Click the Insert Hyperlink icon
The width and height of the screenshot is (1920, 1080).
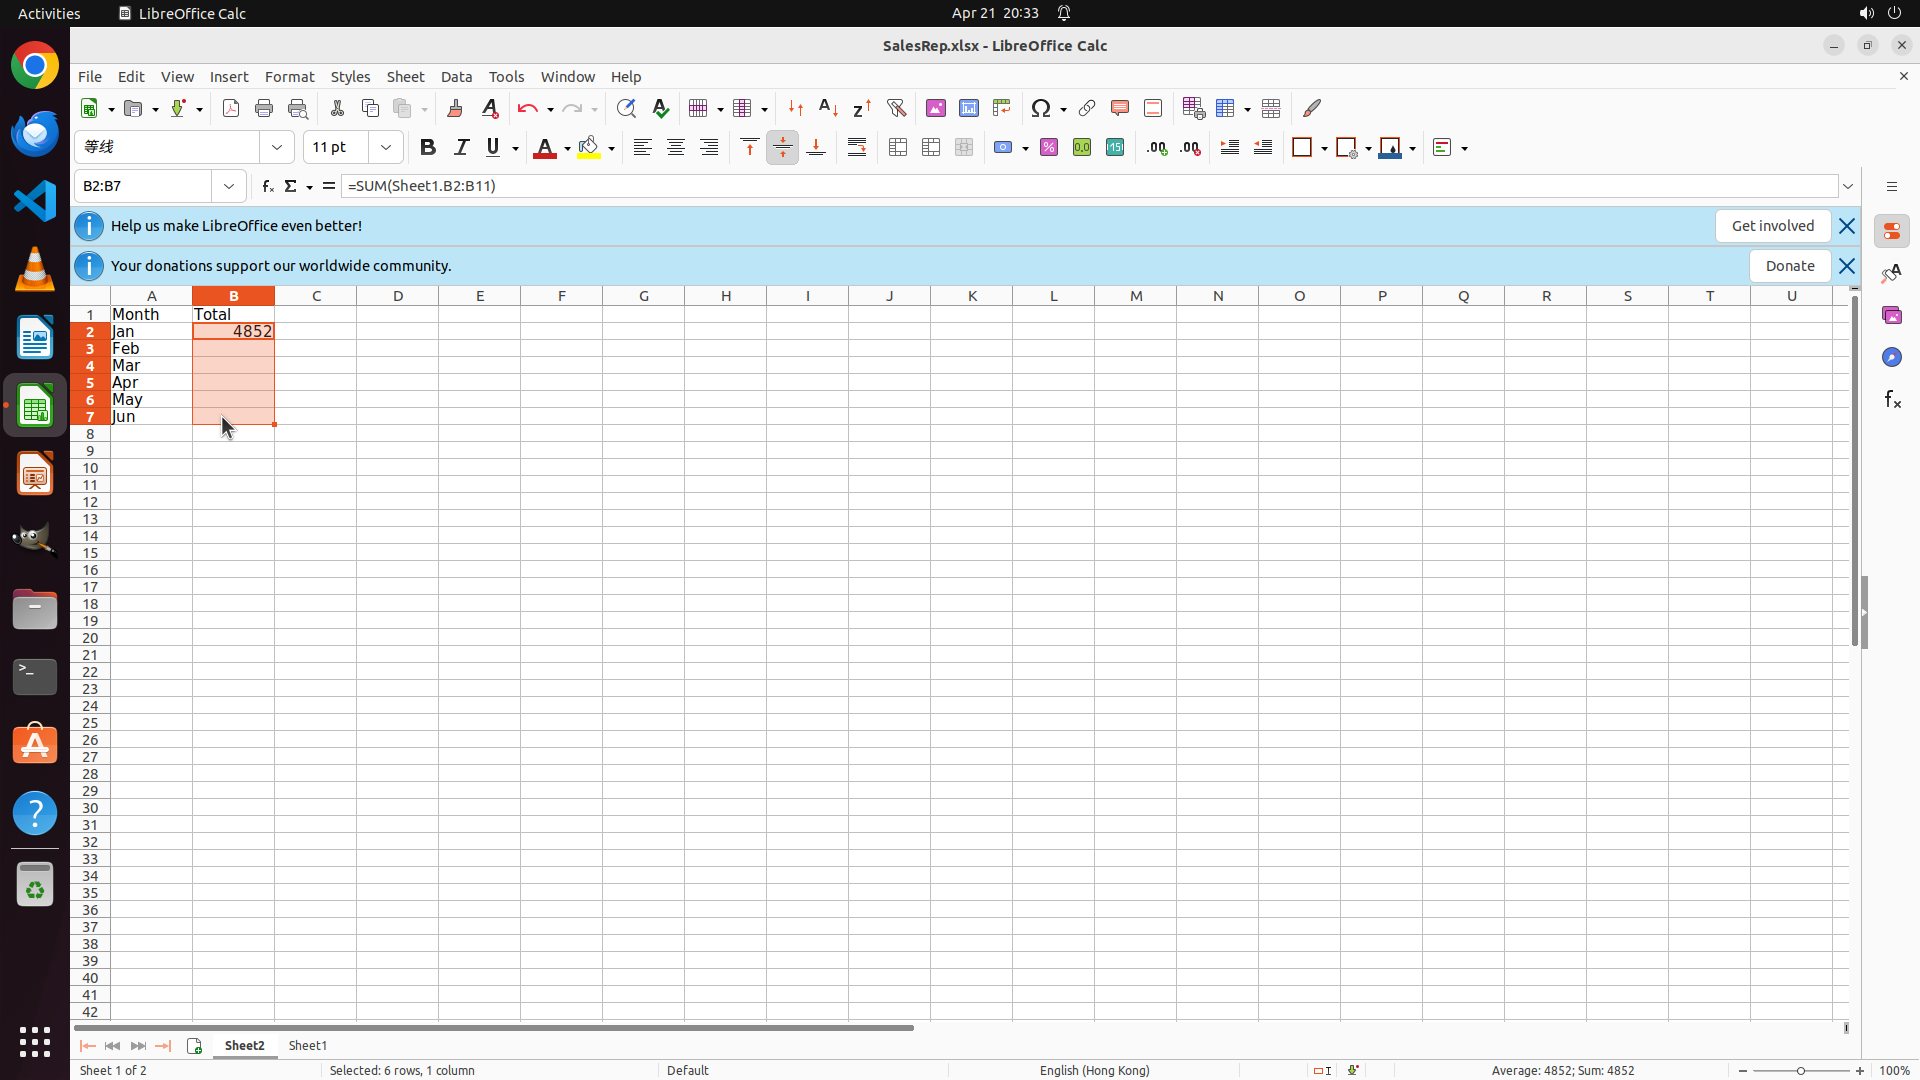click(1087, 108)
